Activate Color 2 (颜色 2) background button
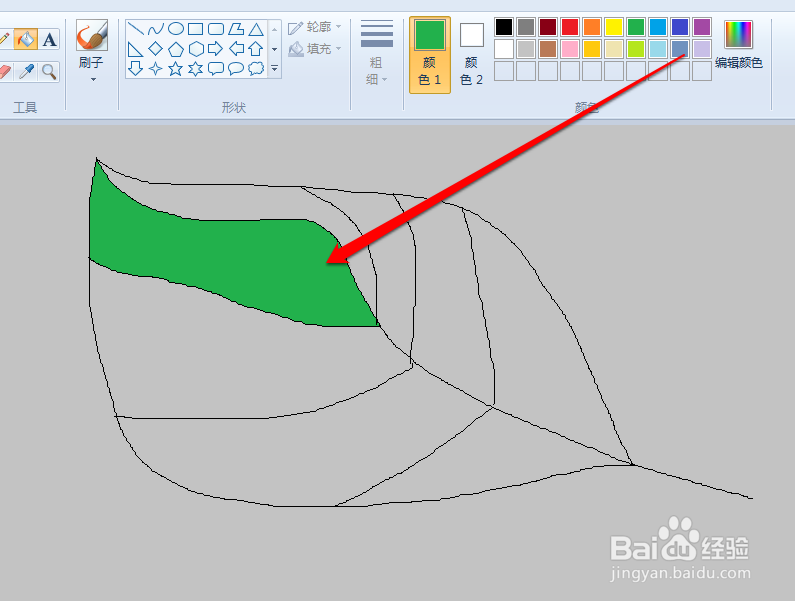The width and height of the screenshot is (795, 601). (472, 55)
